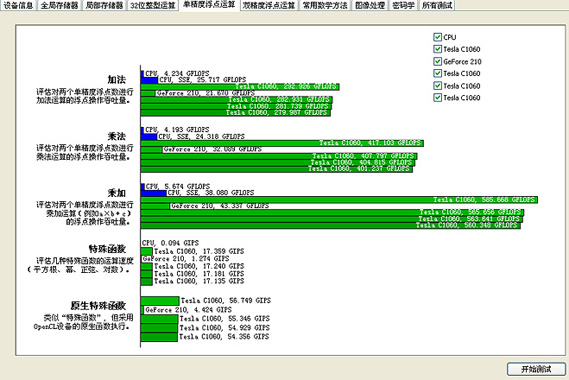Click the 乘法 section heading

[116, 136]
